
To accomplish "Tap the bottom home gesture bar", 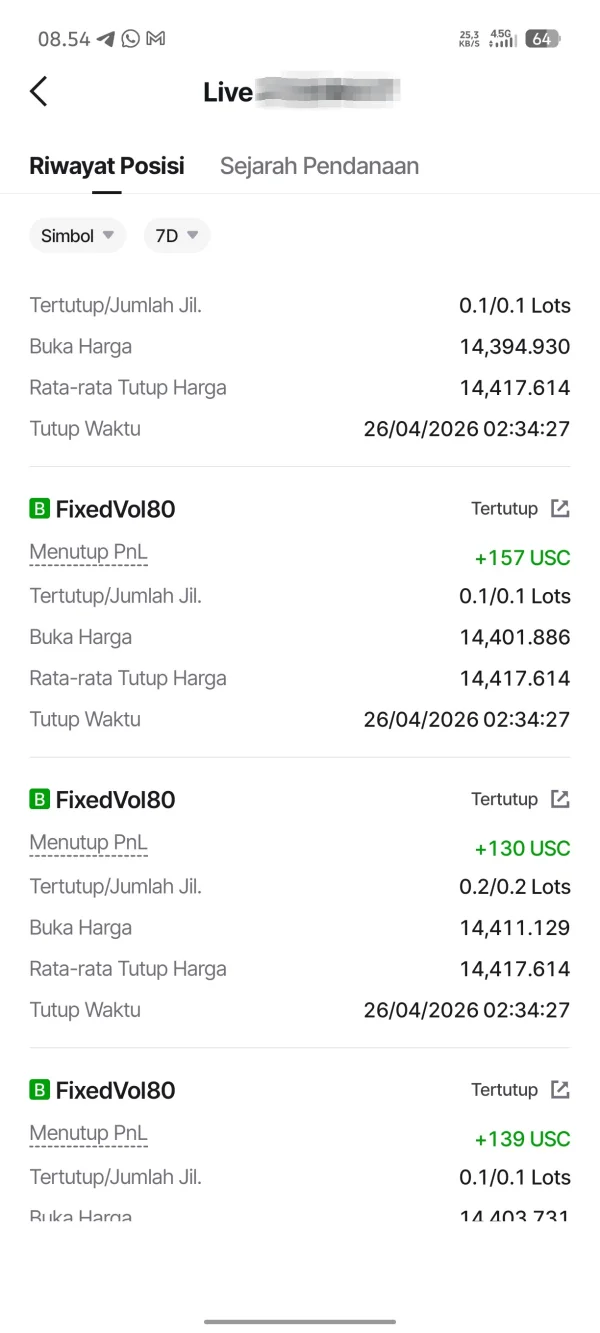I will coord(300,1322).
